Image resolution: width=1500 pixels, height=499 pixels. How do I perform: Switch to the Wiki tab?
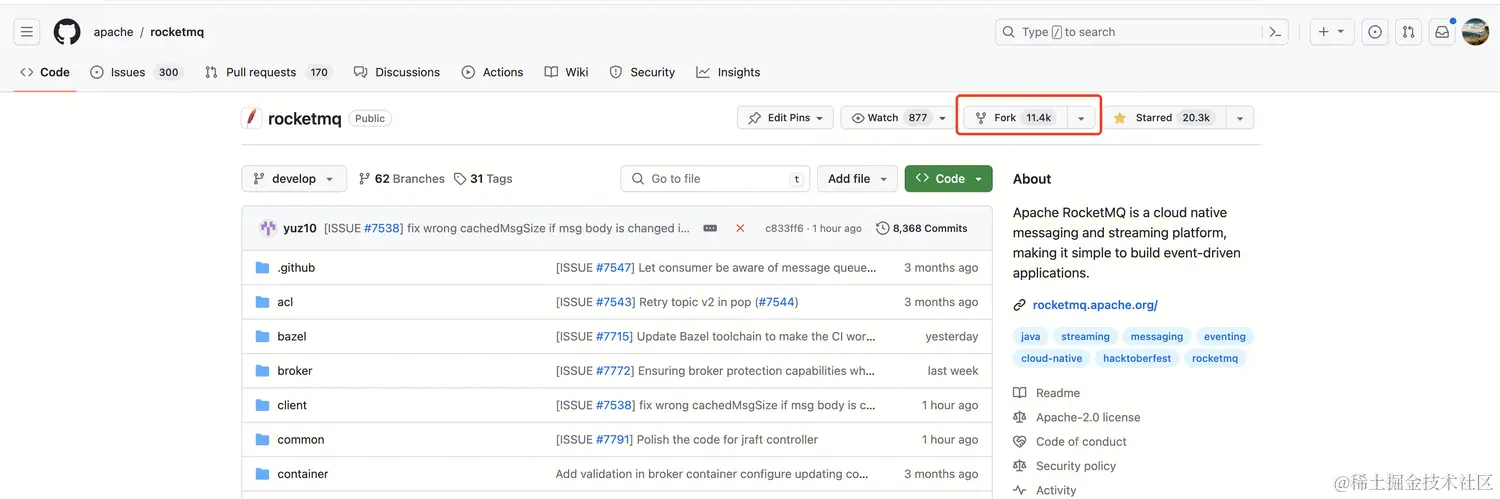point(566,72)
